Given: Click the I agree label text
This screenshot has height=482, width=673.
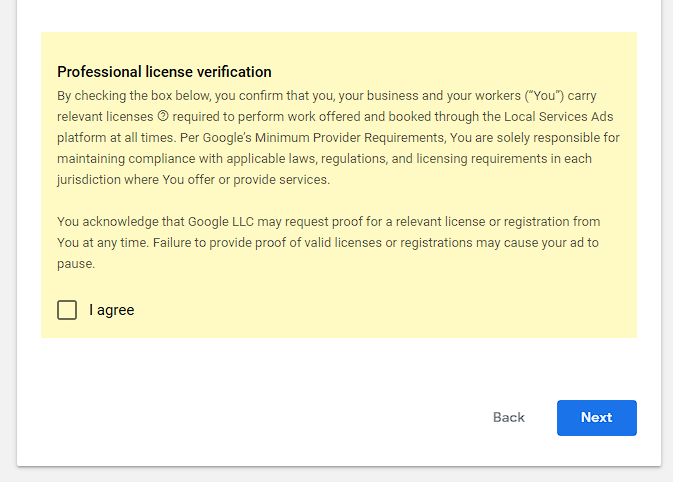Looking at the screenshot, I should [111, 310].
